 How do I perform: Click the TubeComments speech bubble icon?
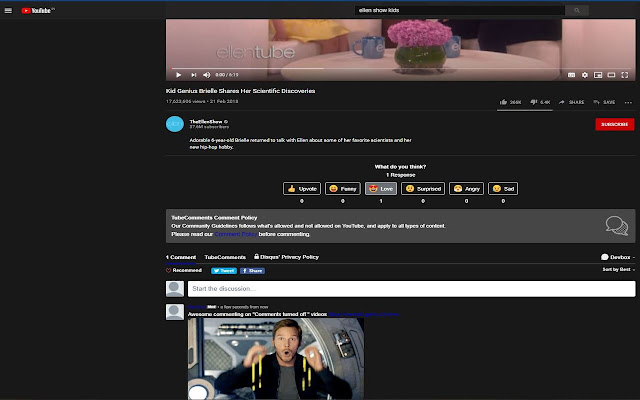(616, 226)
